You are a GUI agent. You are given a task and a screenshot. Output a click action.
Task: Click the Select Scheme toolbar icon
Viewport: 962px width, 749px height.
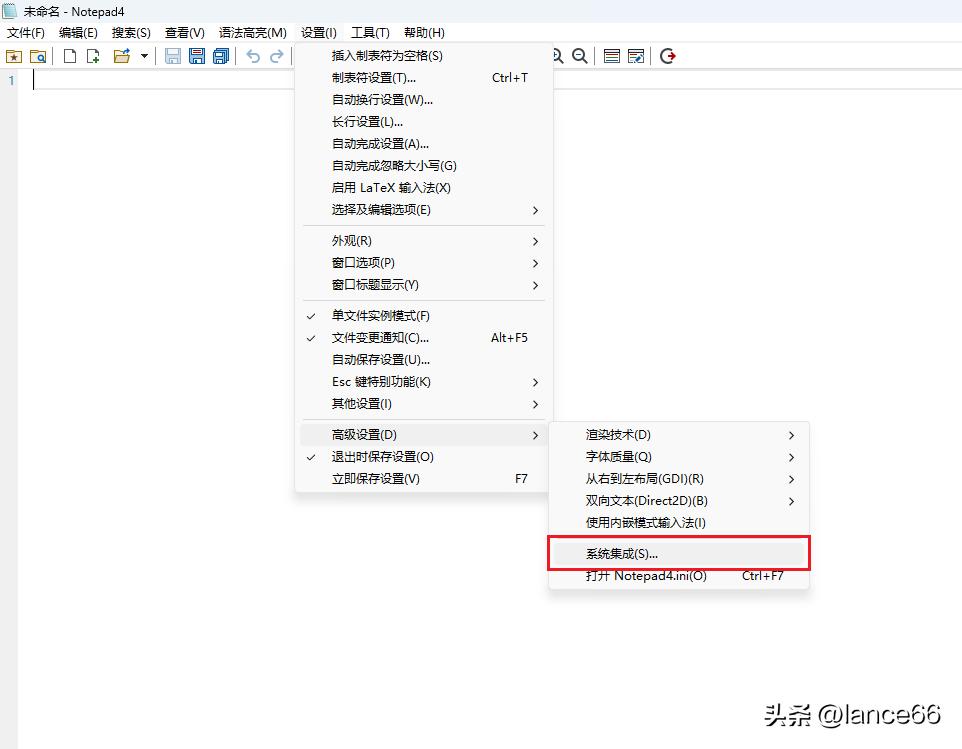[612, 56]
